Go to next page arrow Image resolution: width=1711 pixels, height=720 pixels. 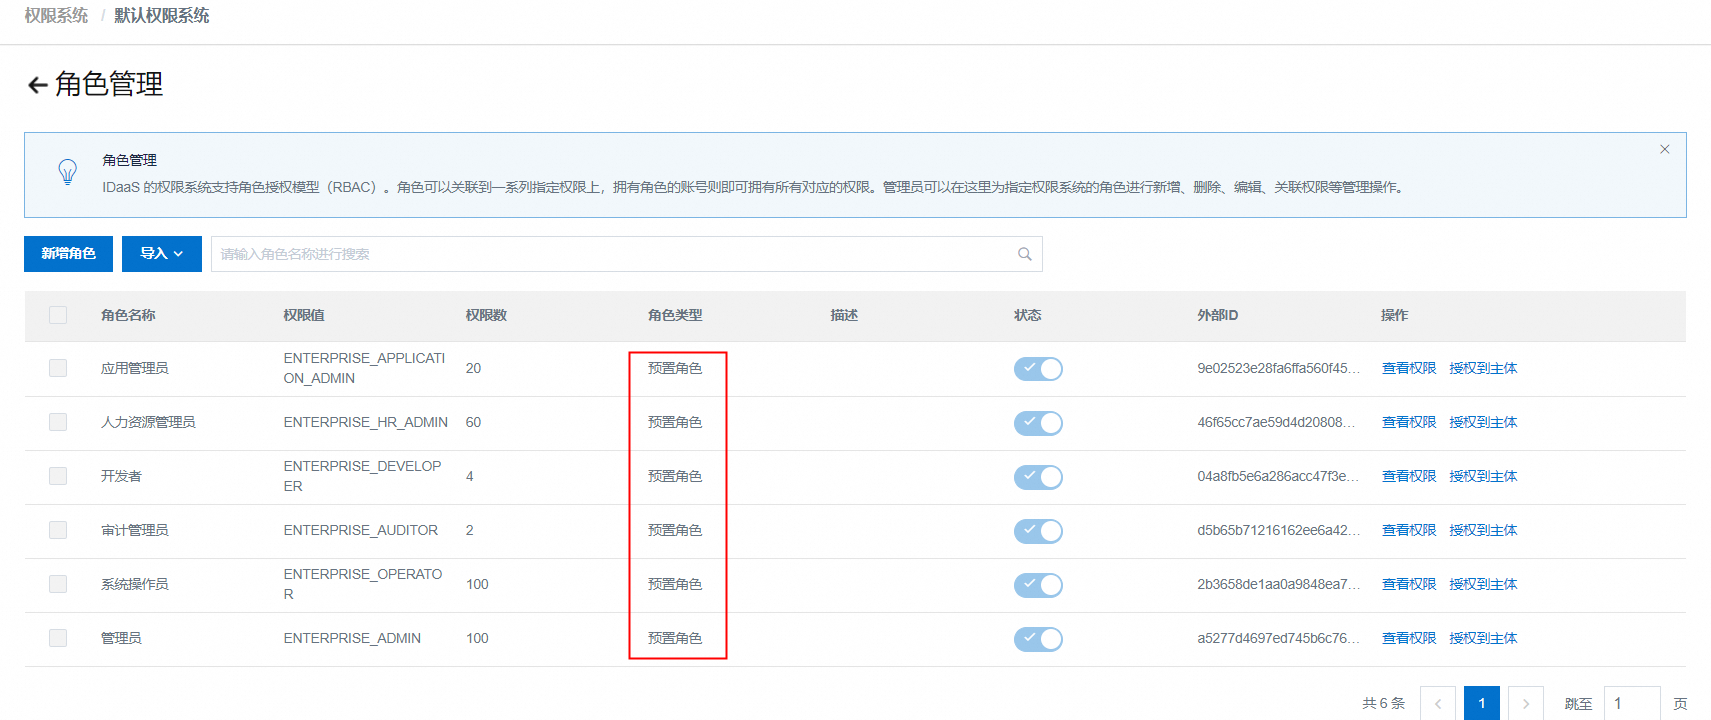[1525, 703]
